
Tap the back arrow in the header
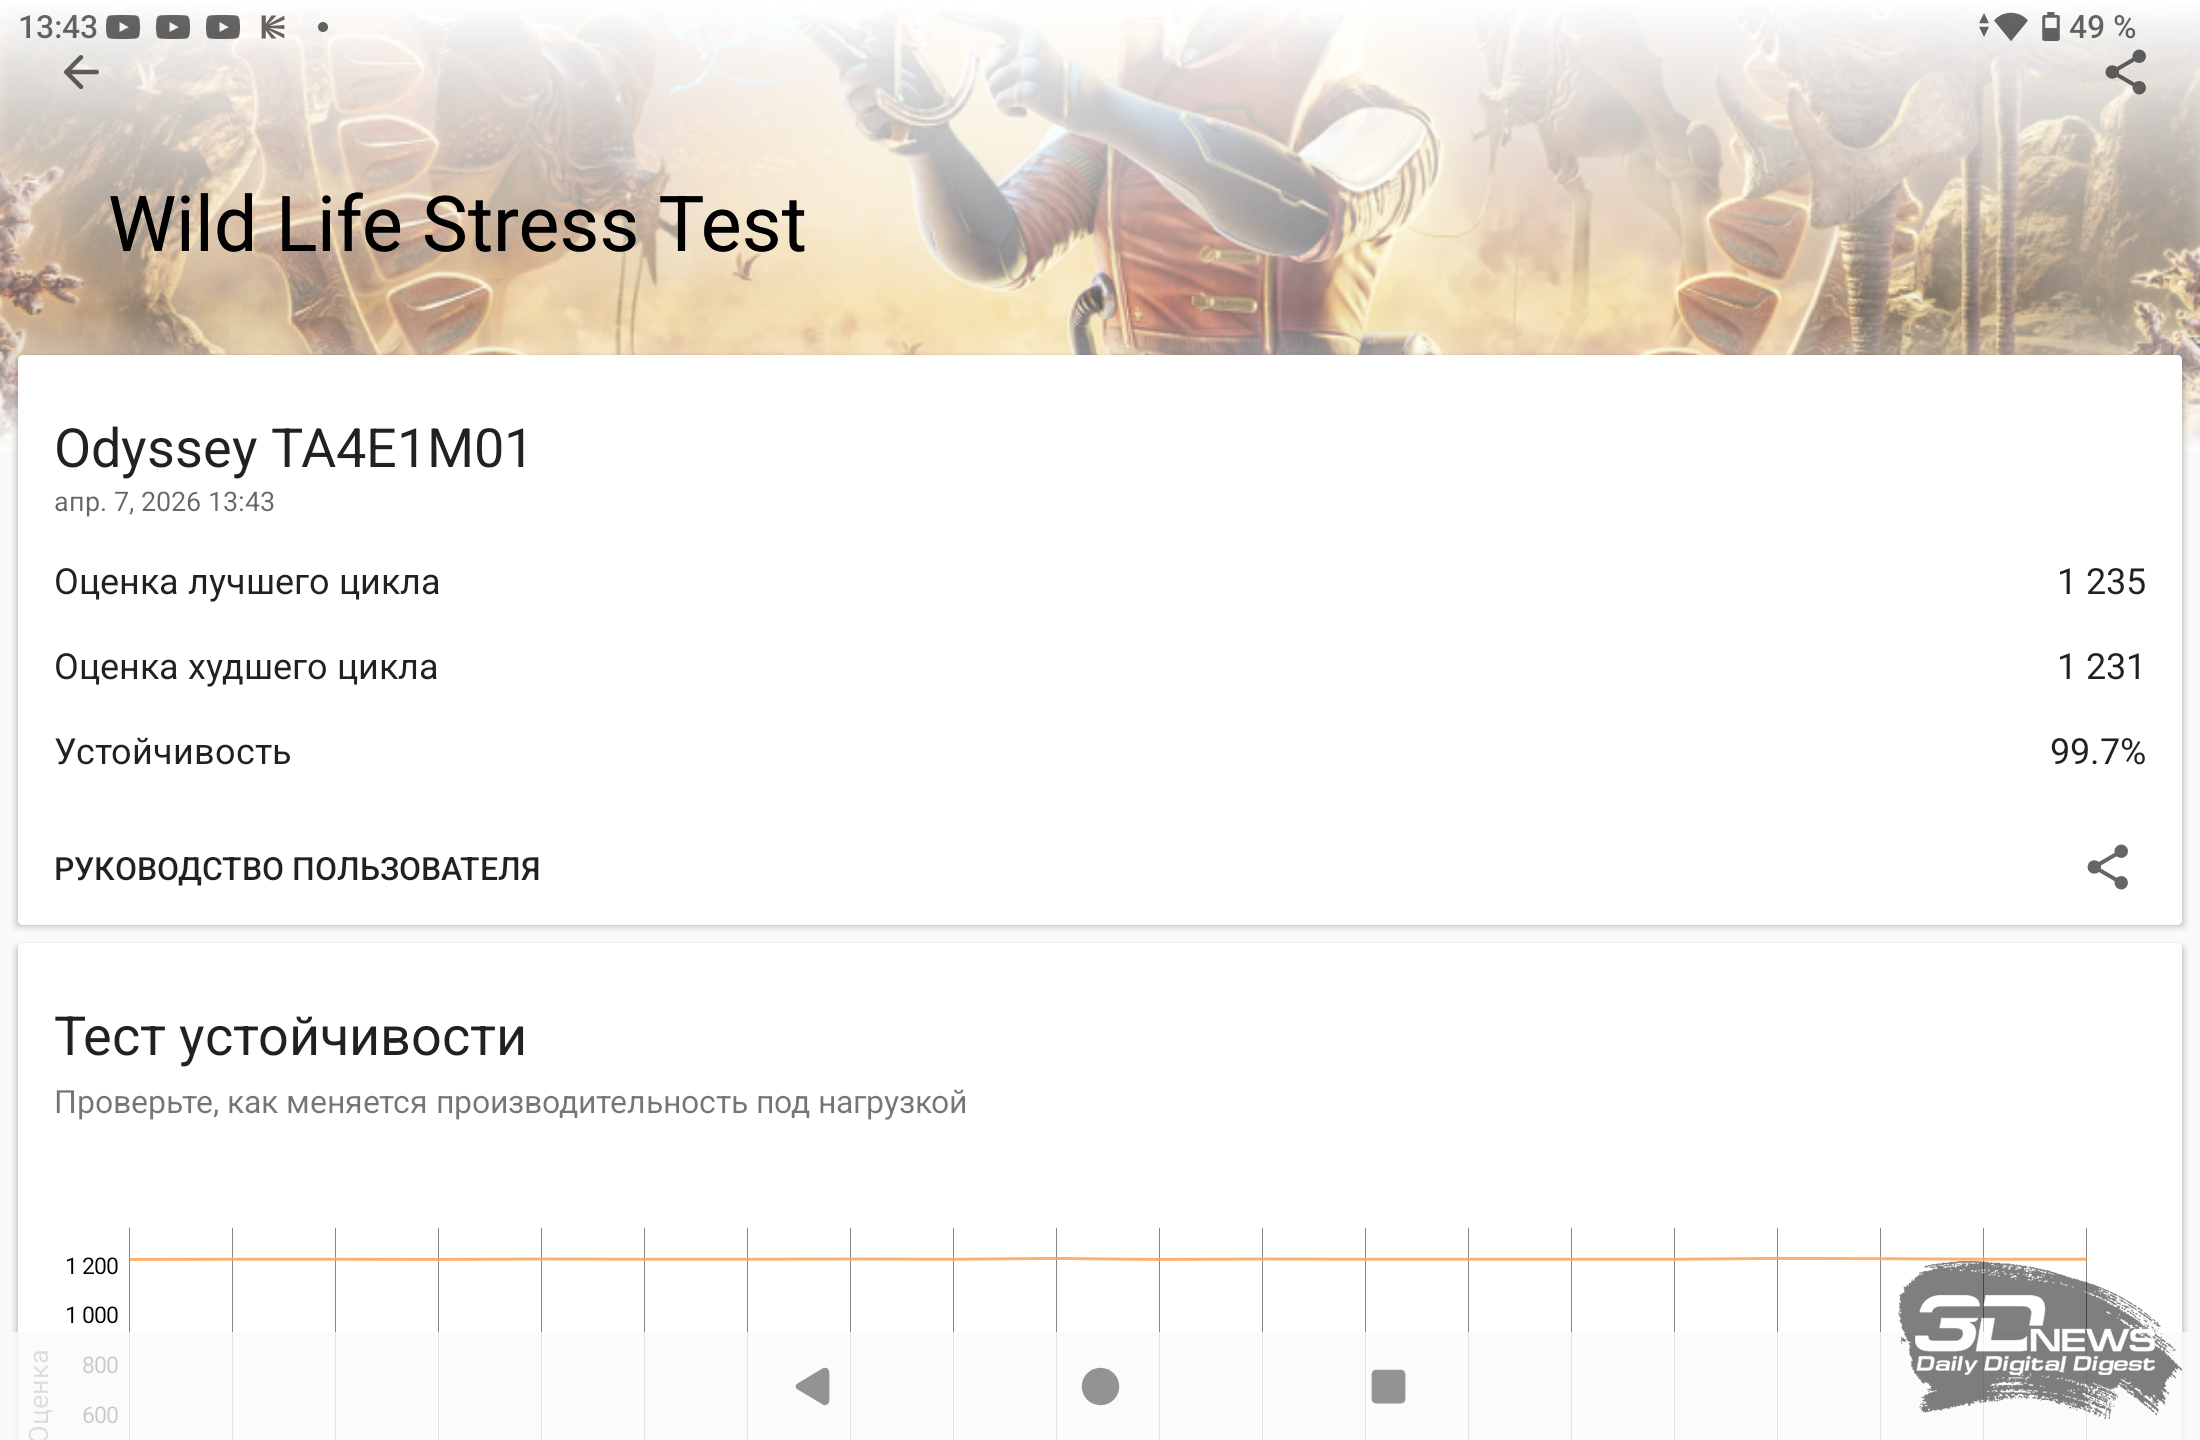click(81, 72)
